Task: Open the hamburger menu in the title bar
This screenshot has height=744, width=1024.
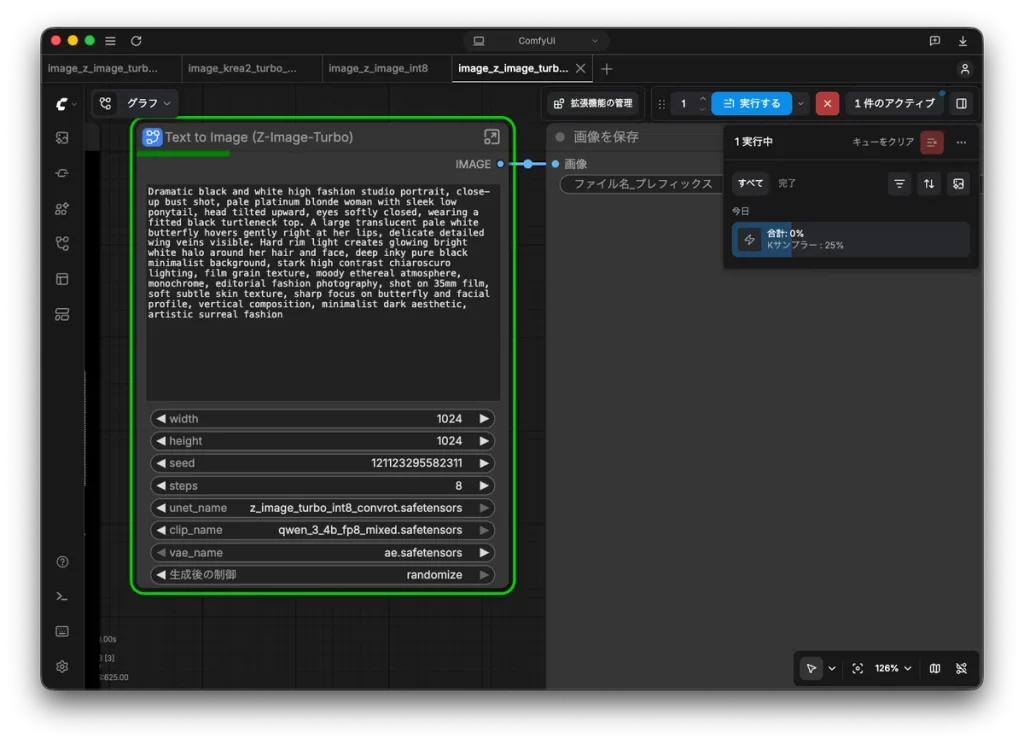Action: point(110,40)
